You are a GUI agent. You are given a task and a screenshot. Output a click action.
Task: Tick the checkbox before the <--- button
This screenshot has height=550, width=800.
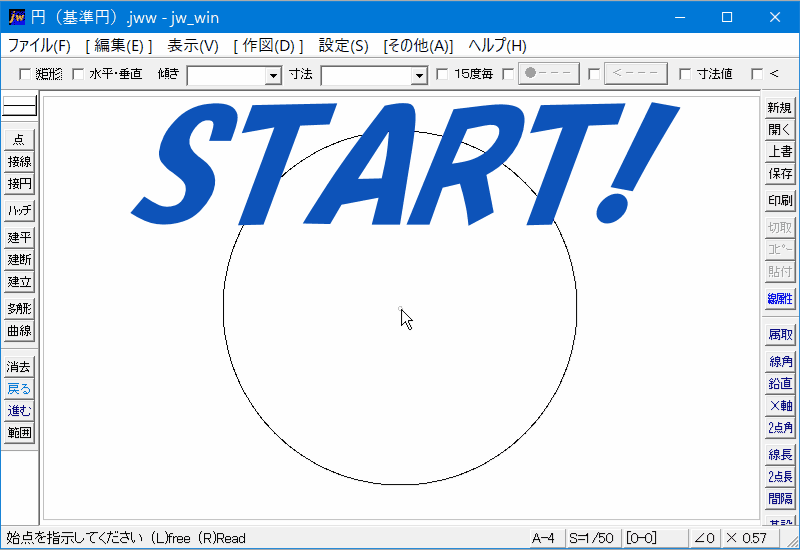pos(593,74)
